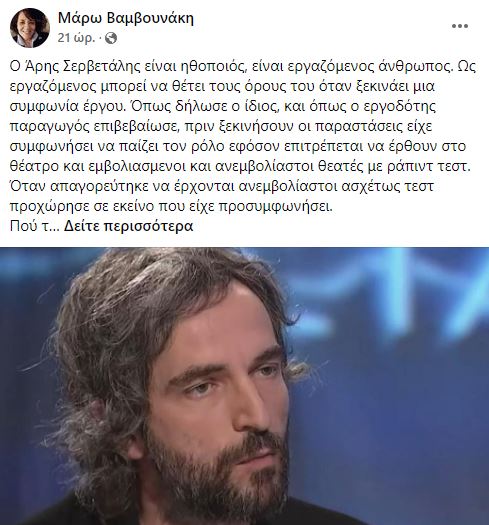489x525 pixels.
Task: Click the word "παραστάσεις" in the post text
Action: 358,126
